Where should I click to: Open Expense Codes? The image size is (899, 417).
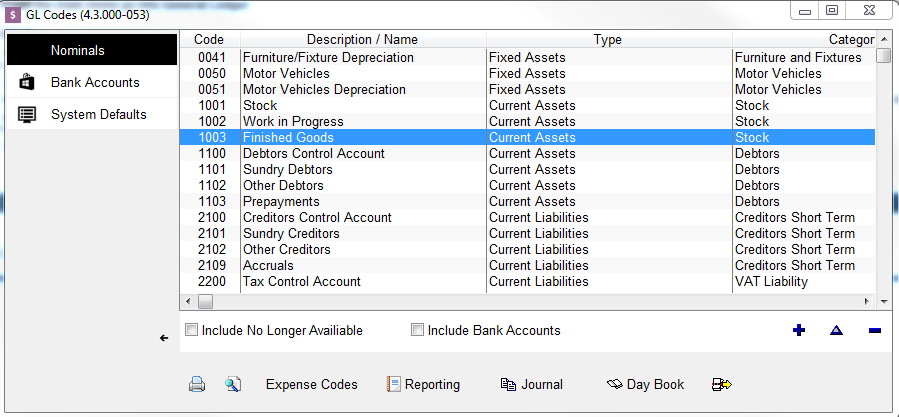(312, 384)
